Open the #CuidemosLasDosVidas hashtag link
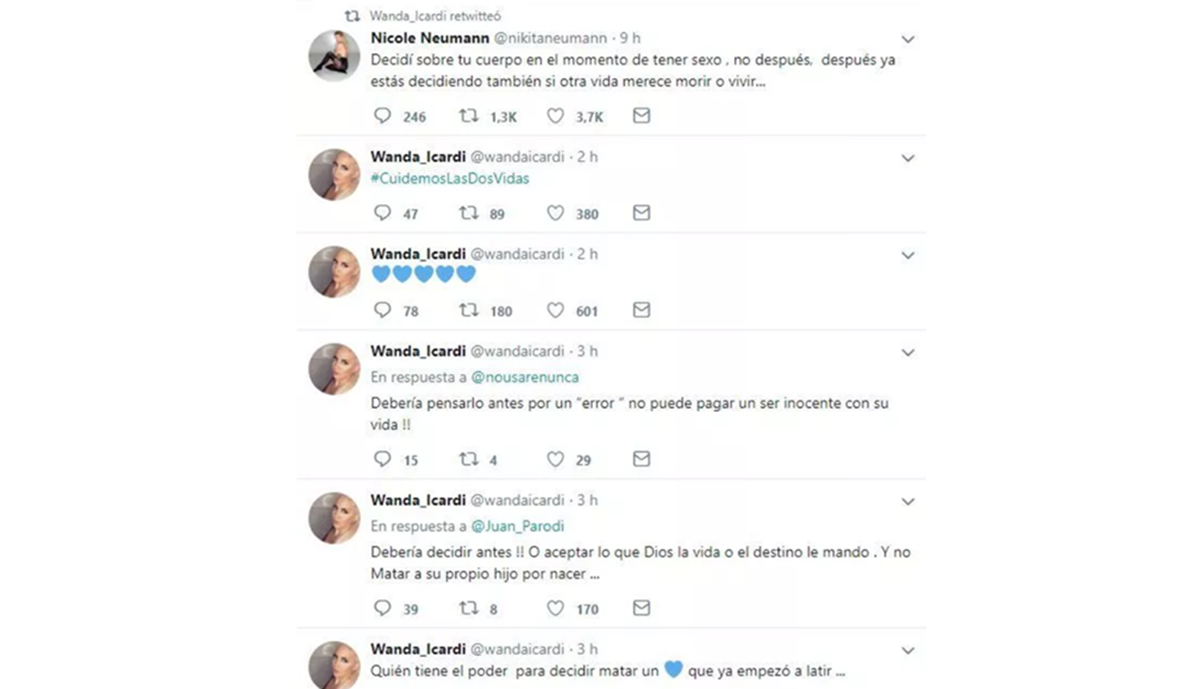The height and width of the screenshot is (689, 1200). click(x=450, y=179)
